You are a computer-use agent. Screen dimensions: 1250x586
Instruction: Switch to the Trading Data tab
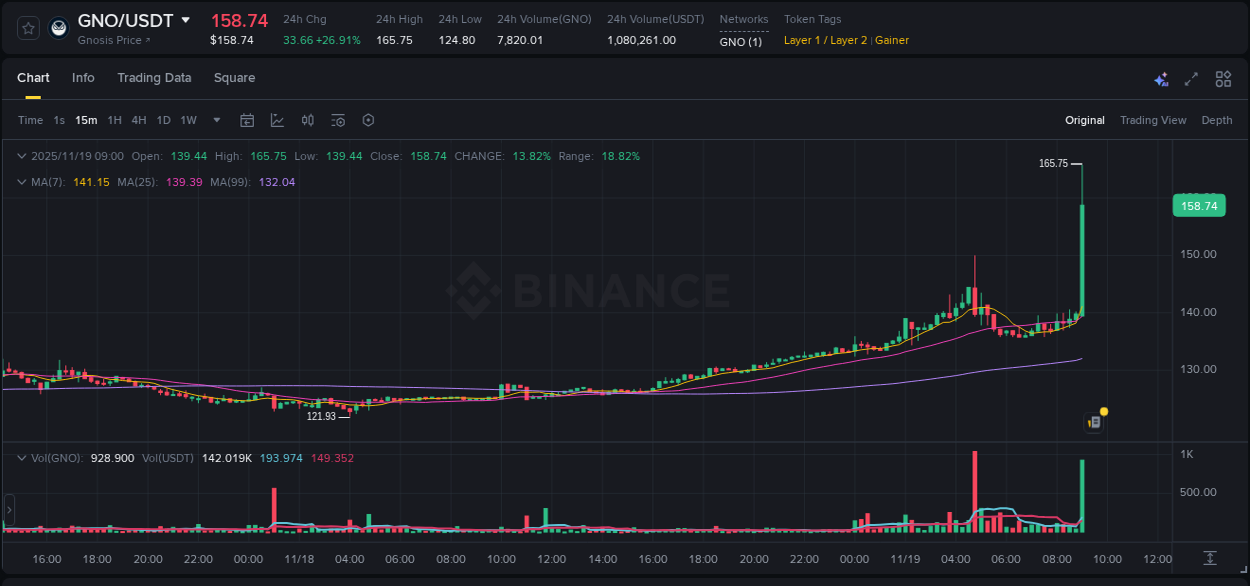pyautogui.click(x=154, y=78)
